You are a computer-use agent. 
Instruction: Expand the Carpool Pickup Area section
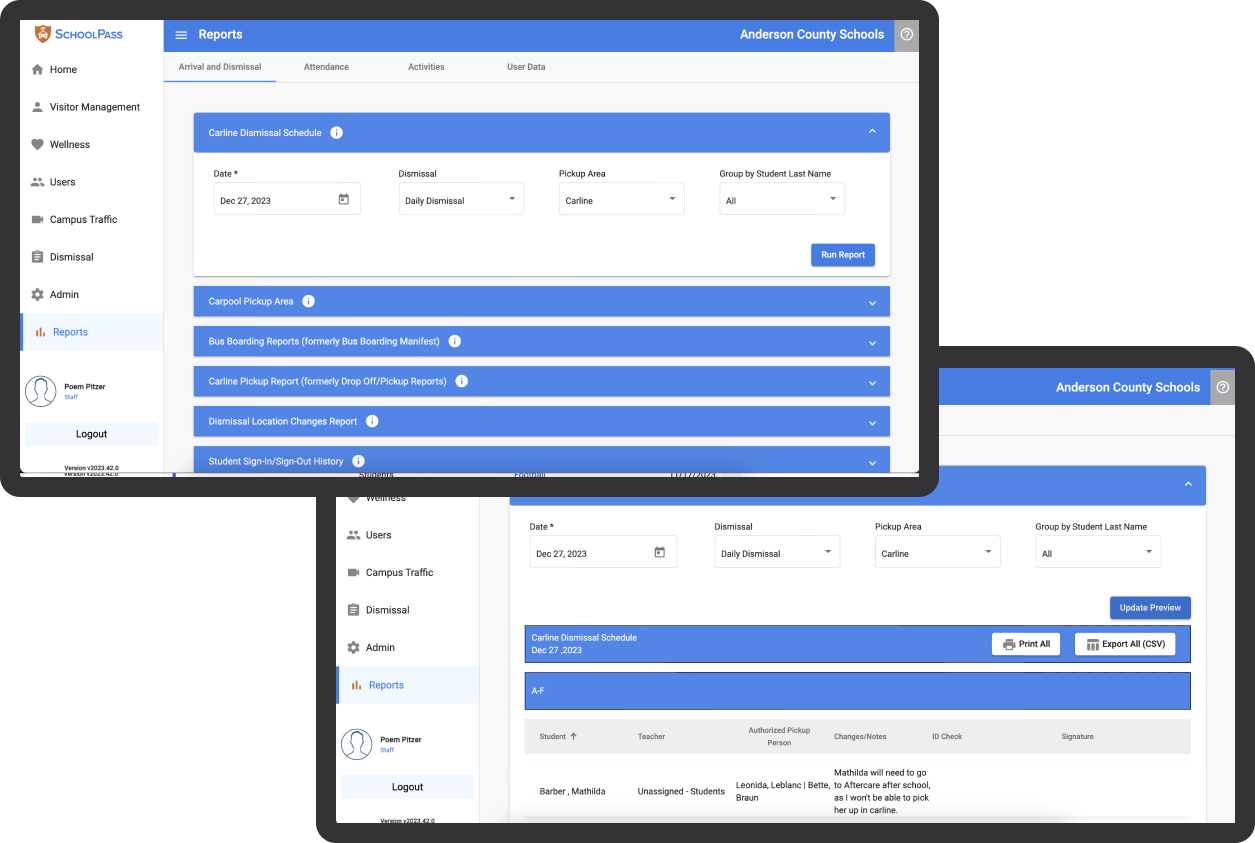coord(872,302)
